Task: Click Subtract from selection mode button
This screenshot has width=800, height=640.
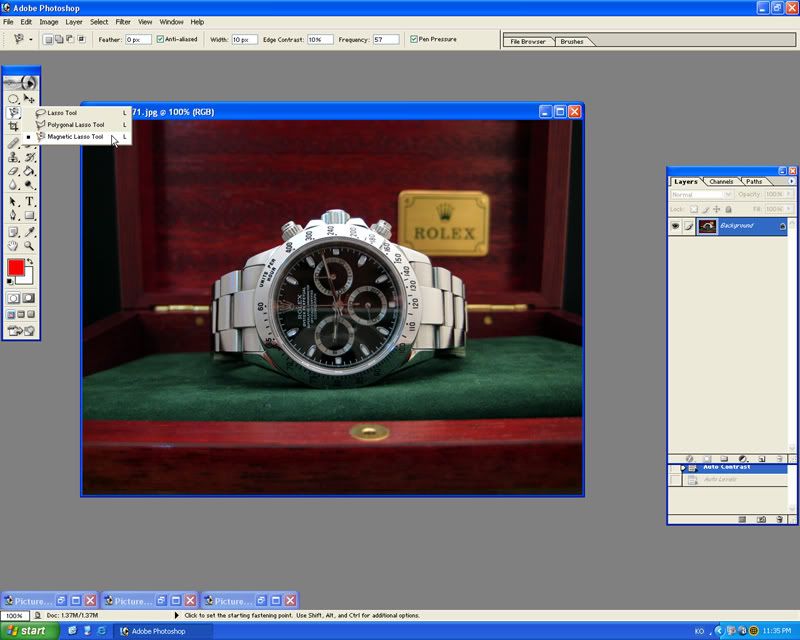Action: pos(70,39)
